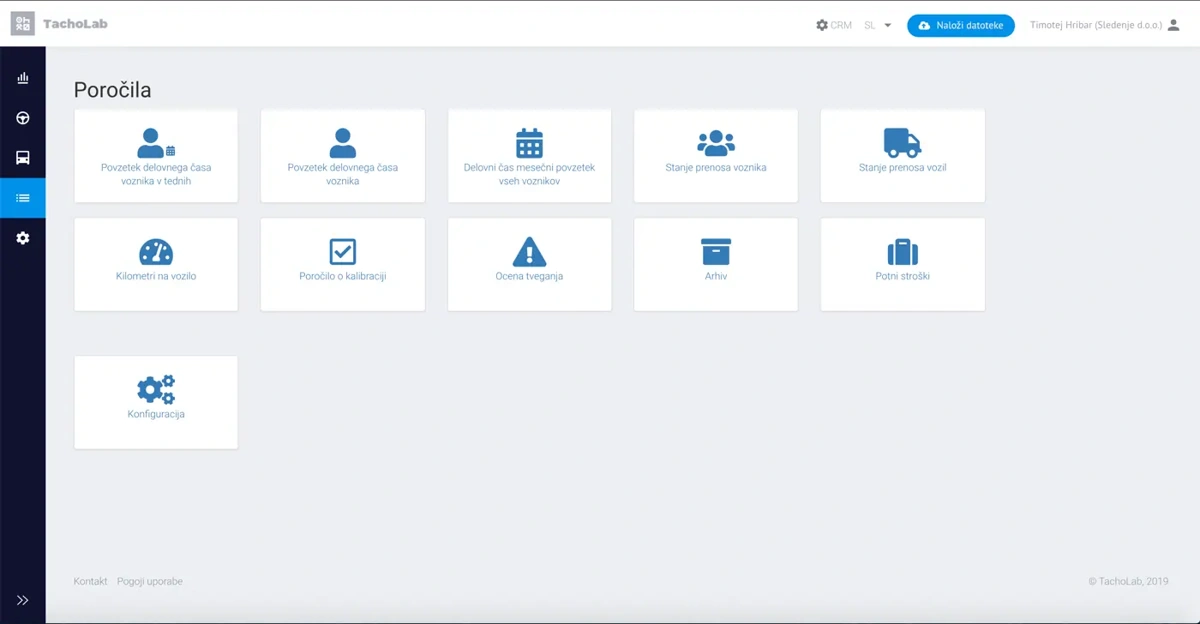1200x624 pixels.
Task: Click the speedometer gauge icon
Action: [156, 251]
